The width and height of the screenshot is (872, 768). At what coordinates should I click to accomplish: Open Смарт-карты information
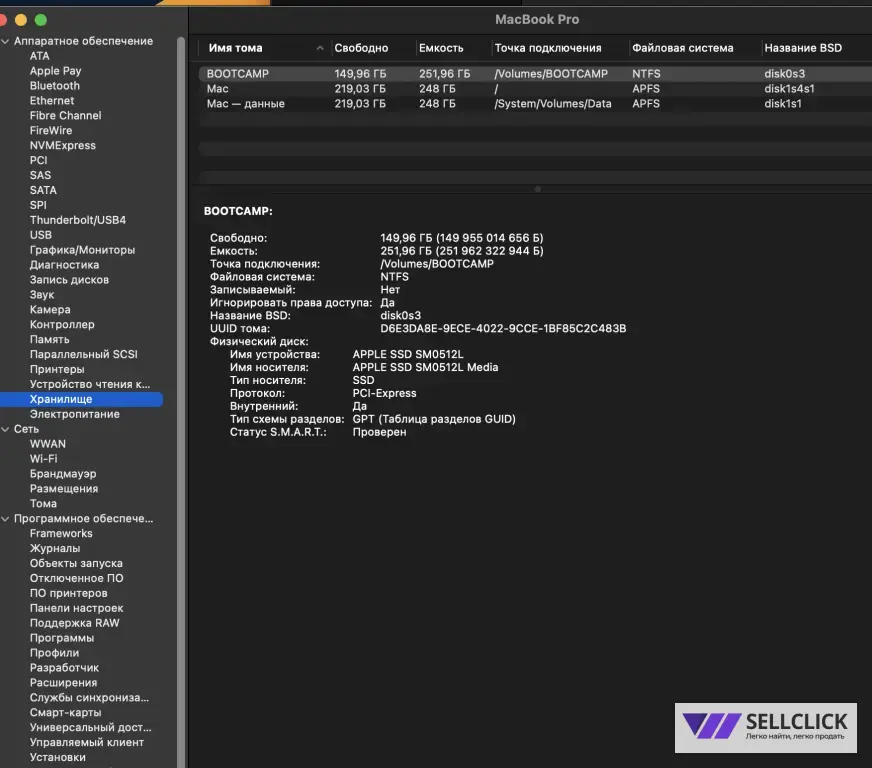click(66, 713)
